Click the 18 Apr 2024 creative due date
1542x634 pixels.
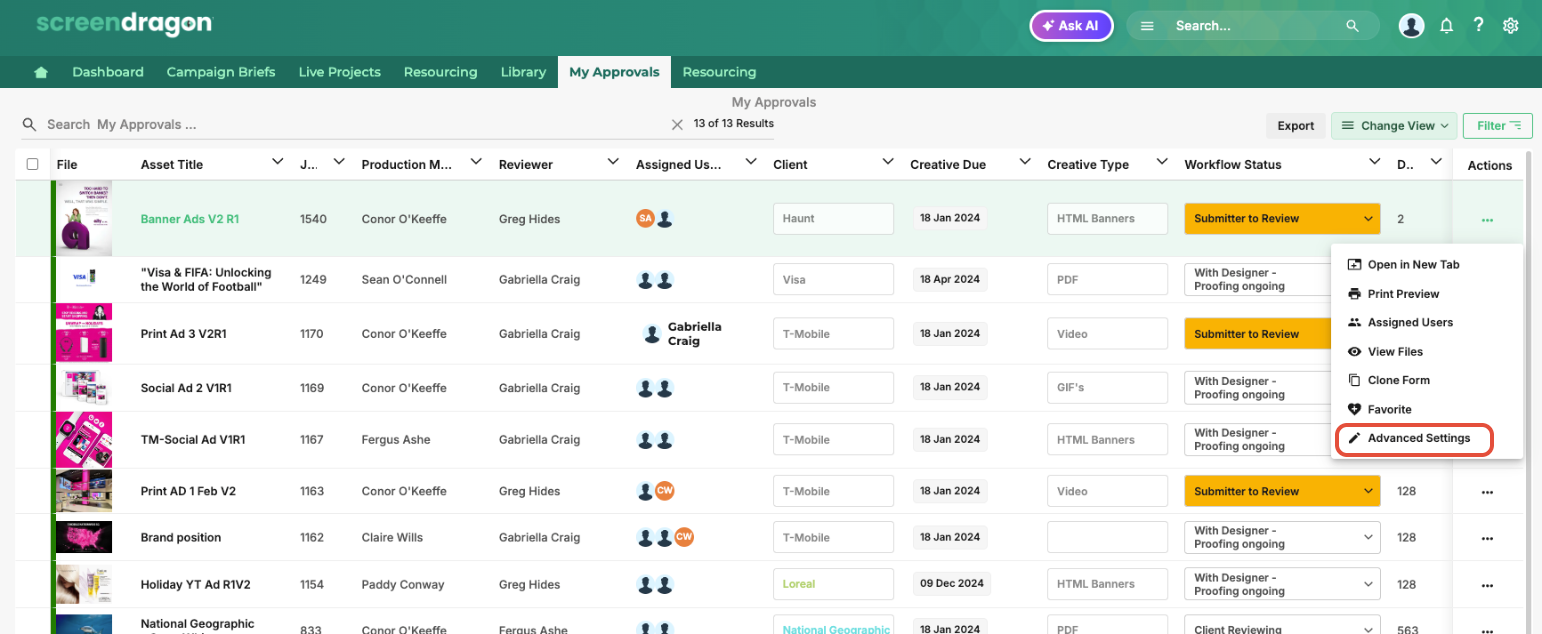point(950,280)
